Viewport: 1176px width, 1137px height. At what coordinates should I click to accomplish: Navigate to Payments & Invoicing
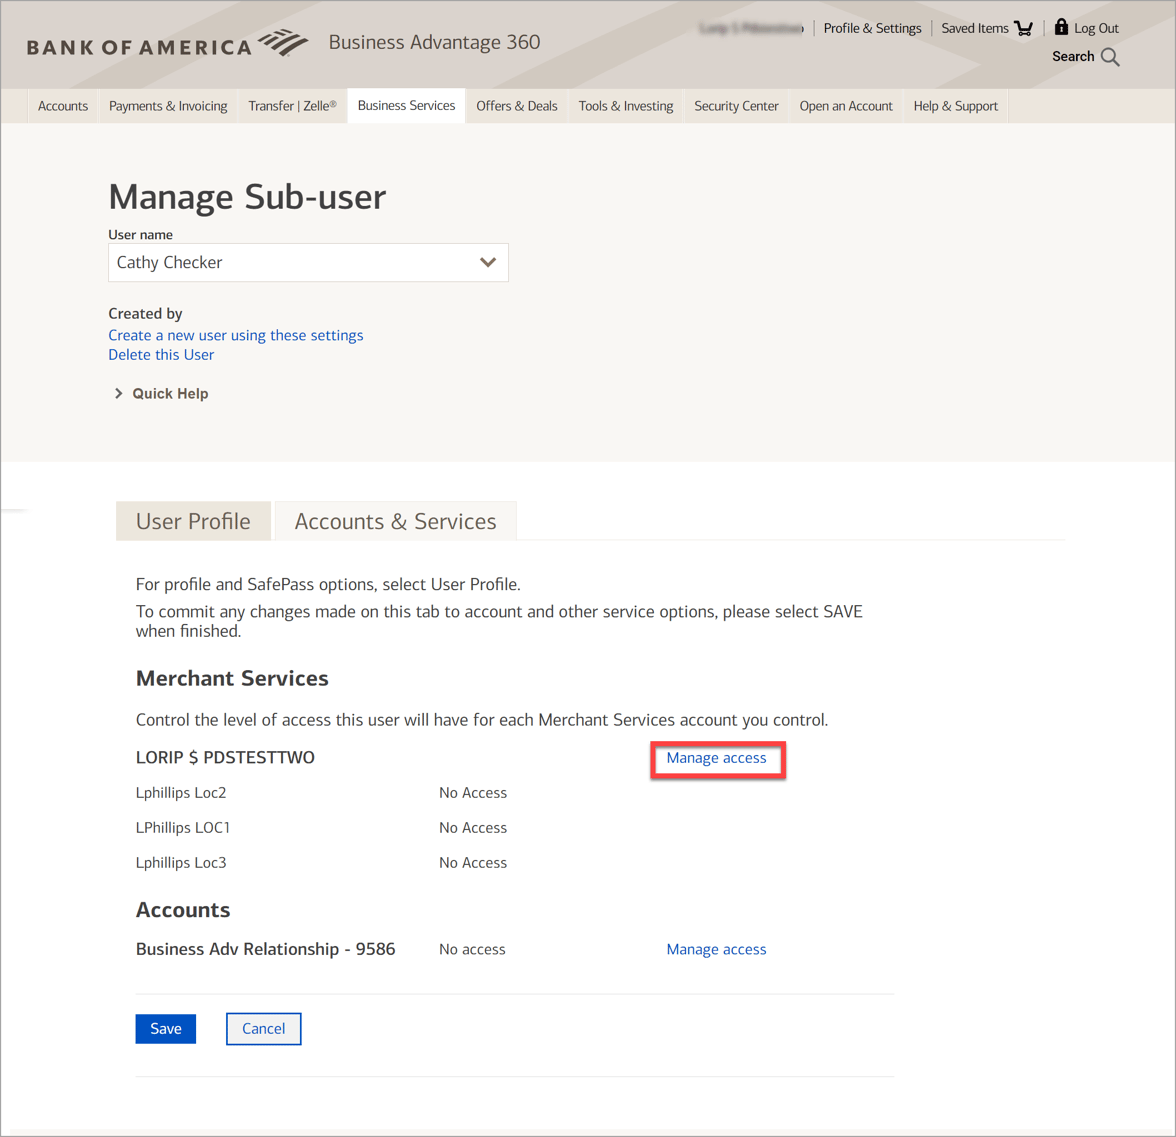168,105
